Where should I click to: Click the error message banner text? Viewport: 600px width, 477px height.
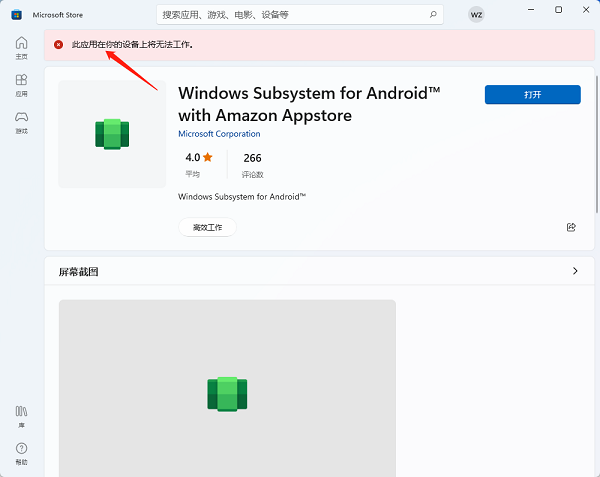pyautogui.click(x=132, y=45)
